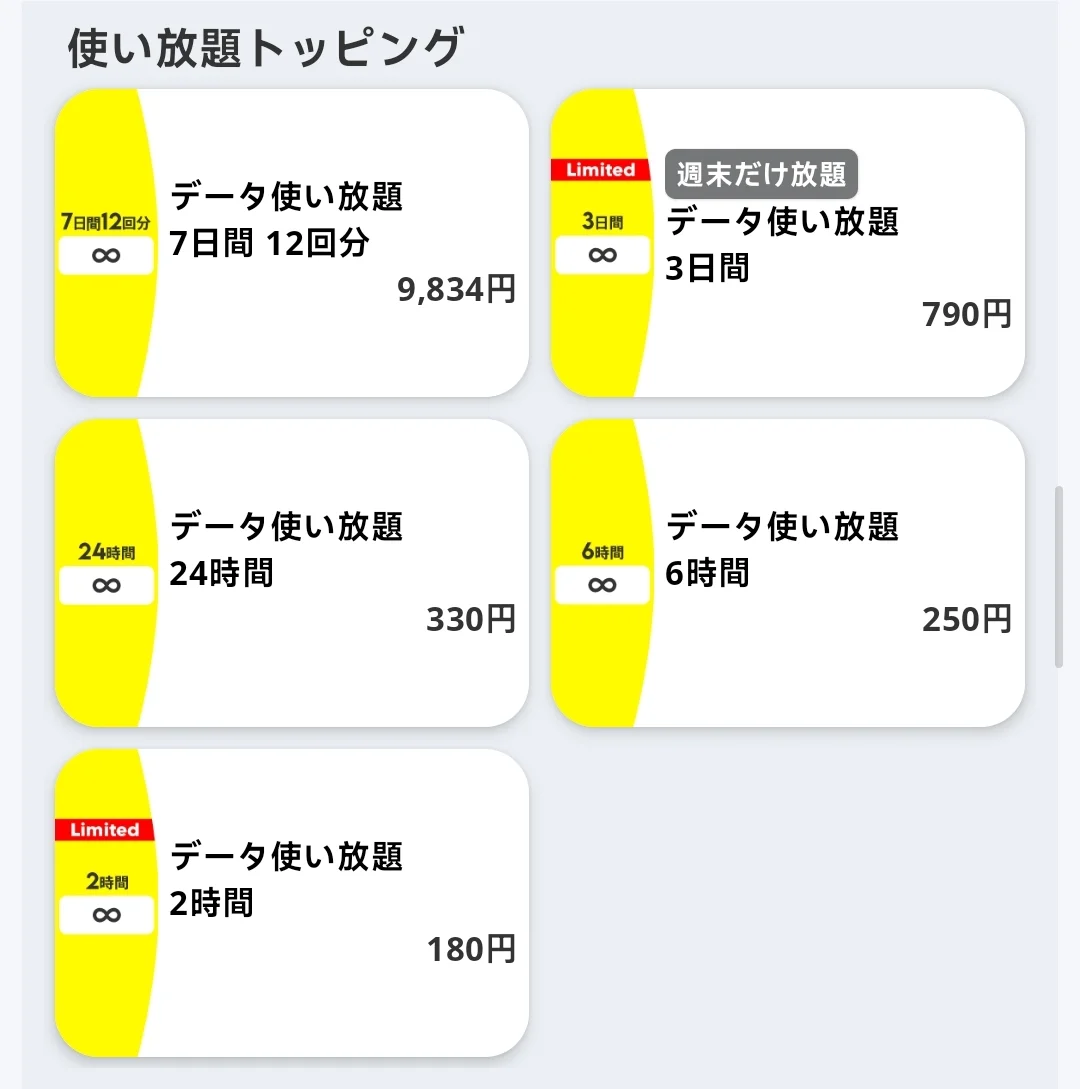Click the 使い放題トッピング section heading
Image resolution: width=1080 pixels, height=1089 pixels.
tap(266, 48)
